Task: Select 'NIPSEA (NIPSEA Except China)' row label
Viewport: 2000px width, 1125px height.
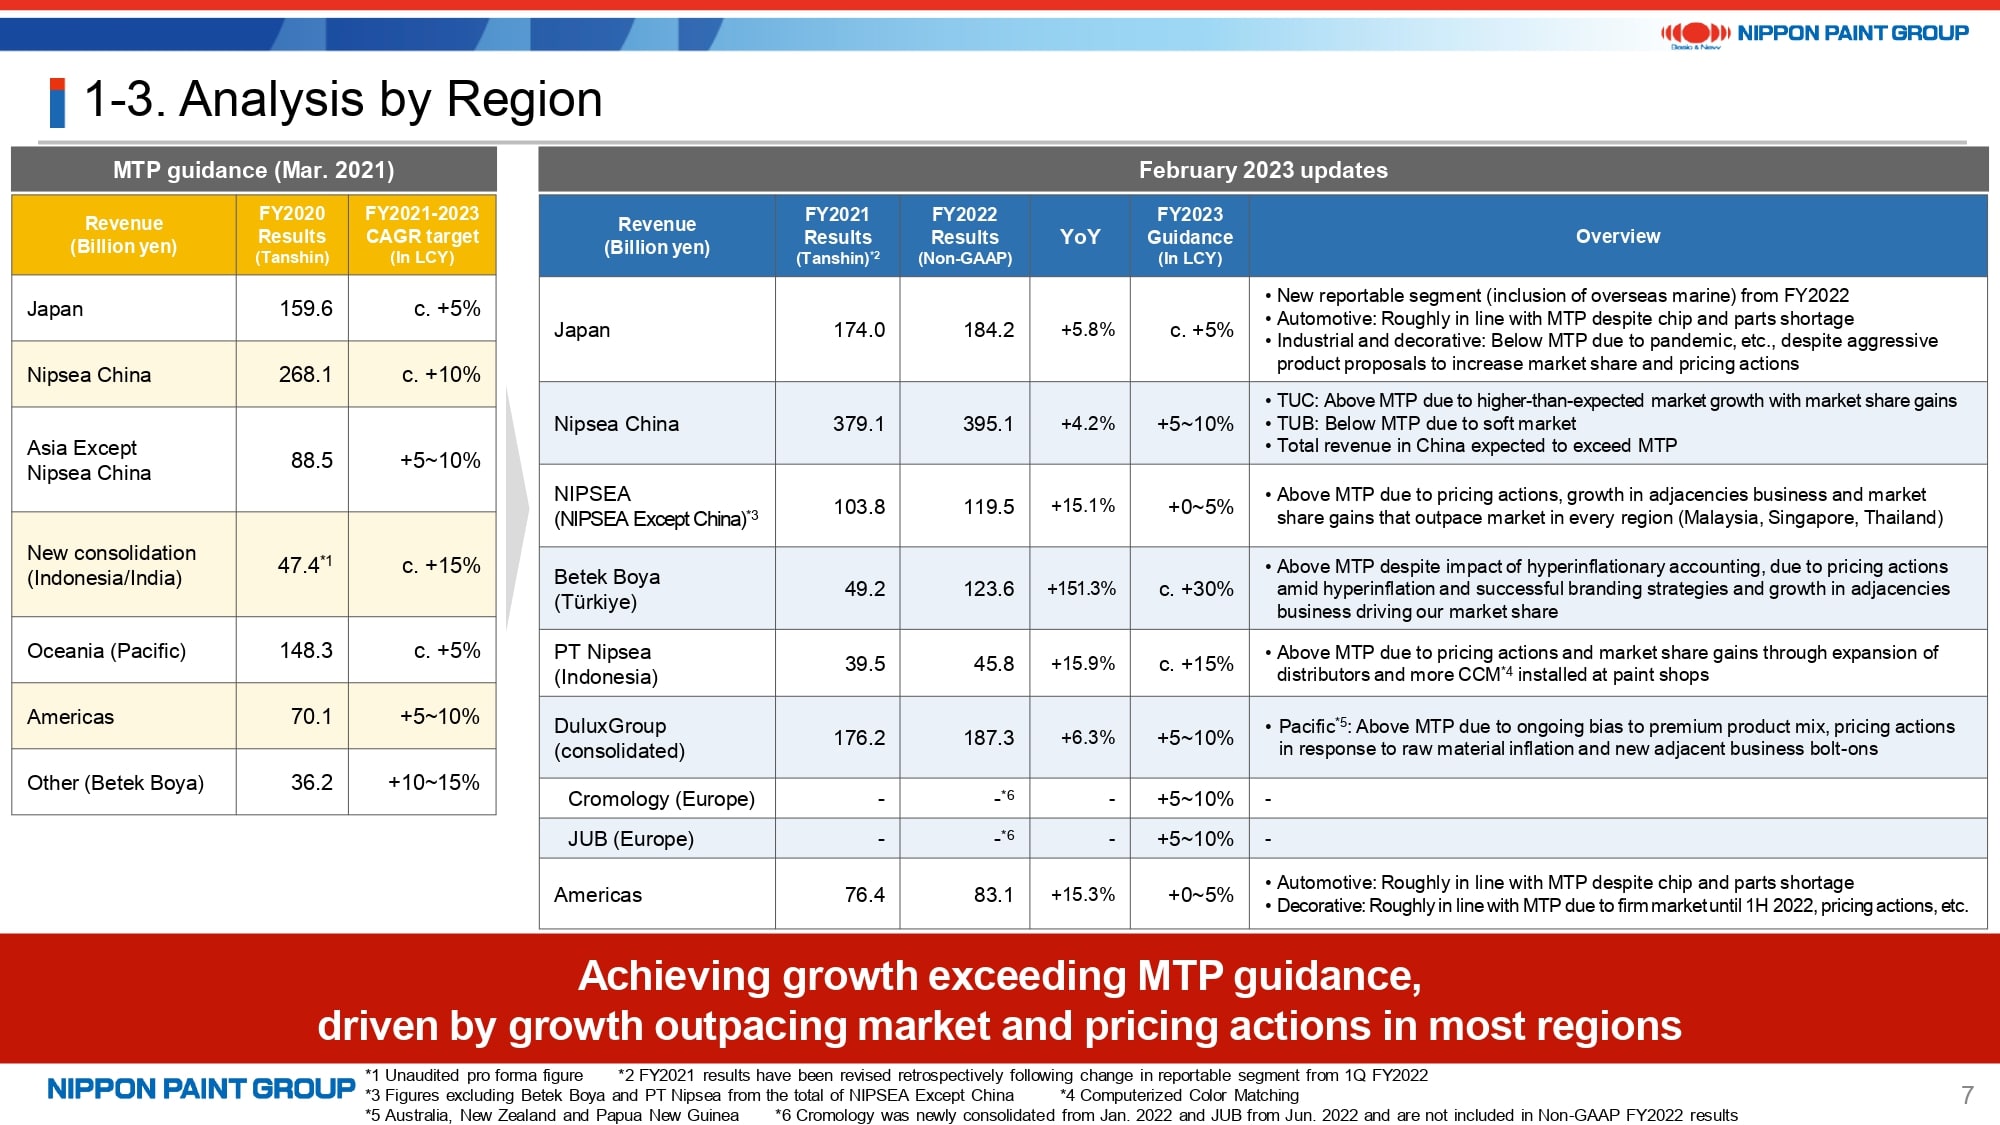Action: click(x=656, y=506)
